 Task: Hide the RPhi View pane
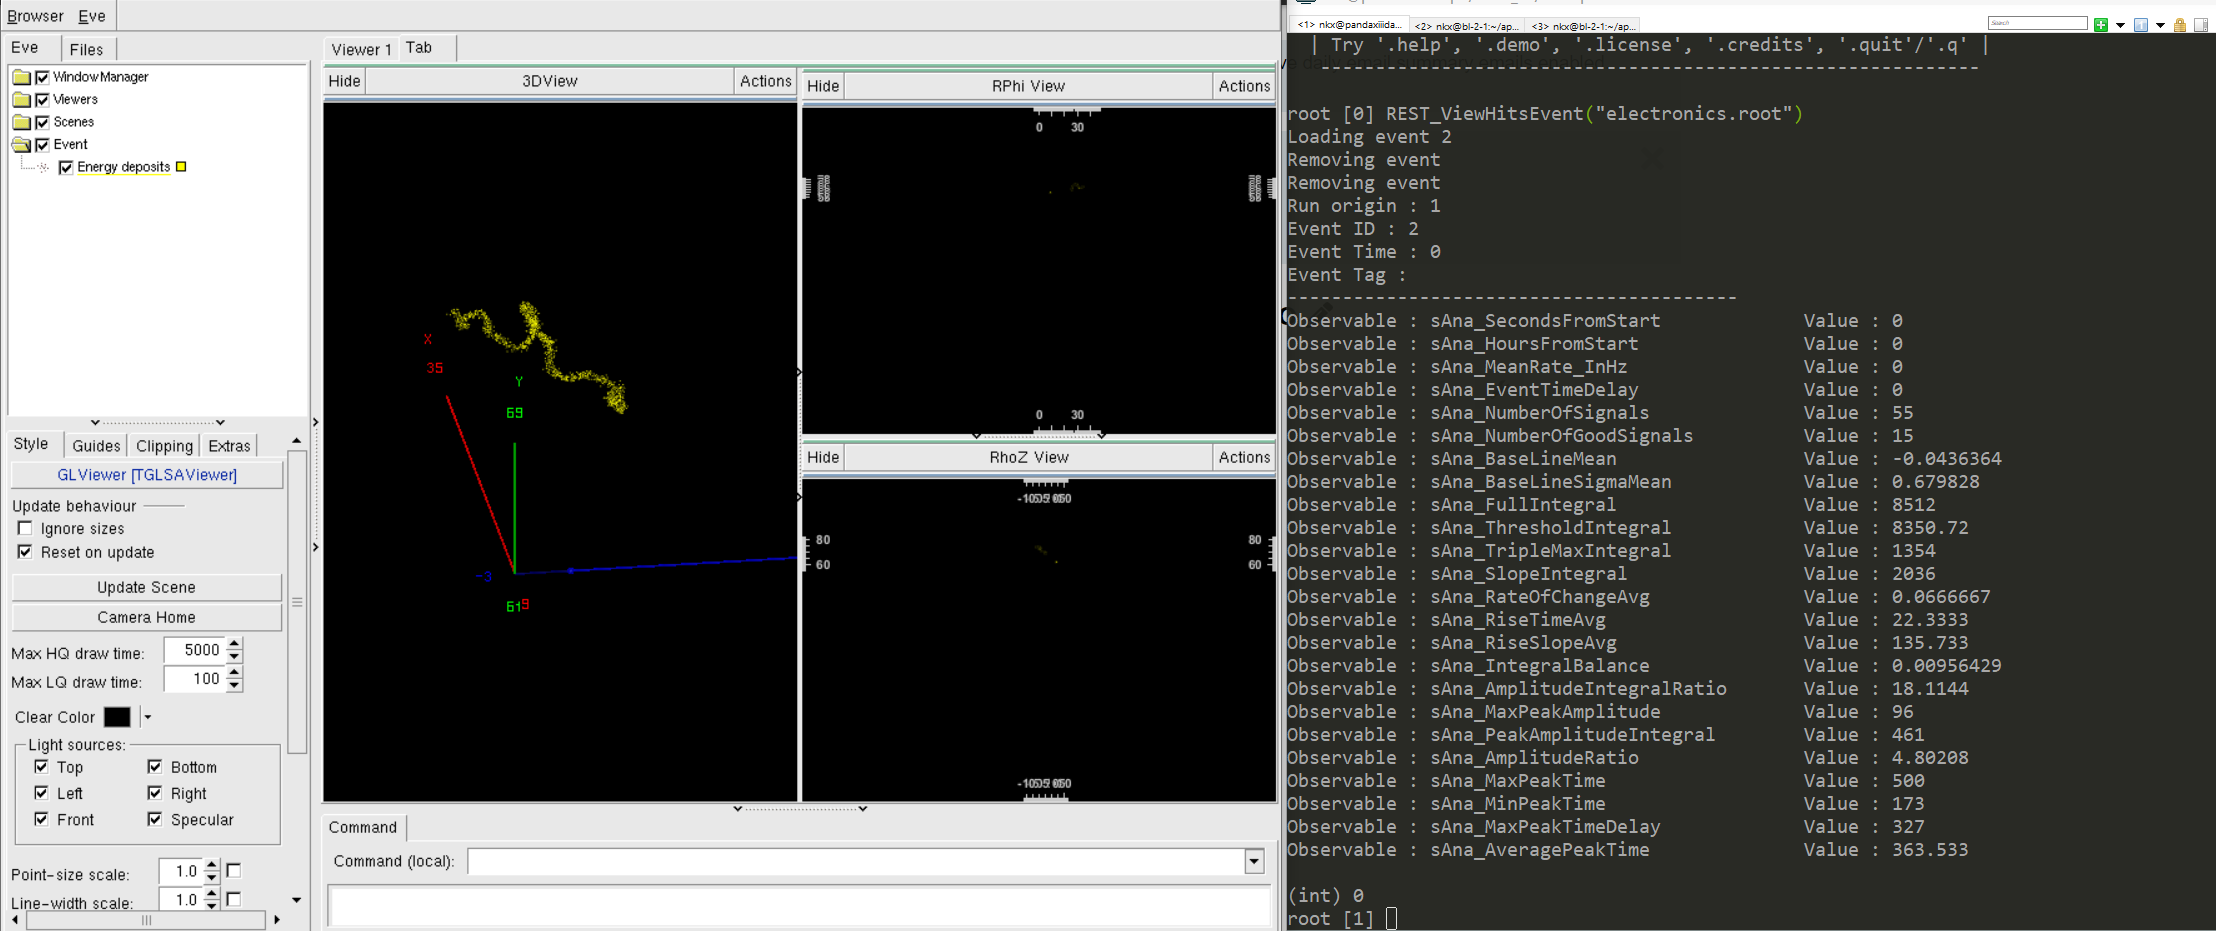pos(823,86)
